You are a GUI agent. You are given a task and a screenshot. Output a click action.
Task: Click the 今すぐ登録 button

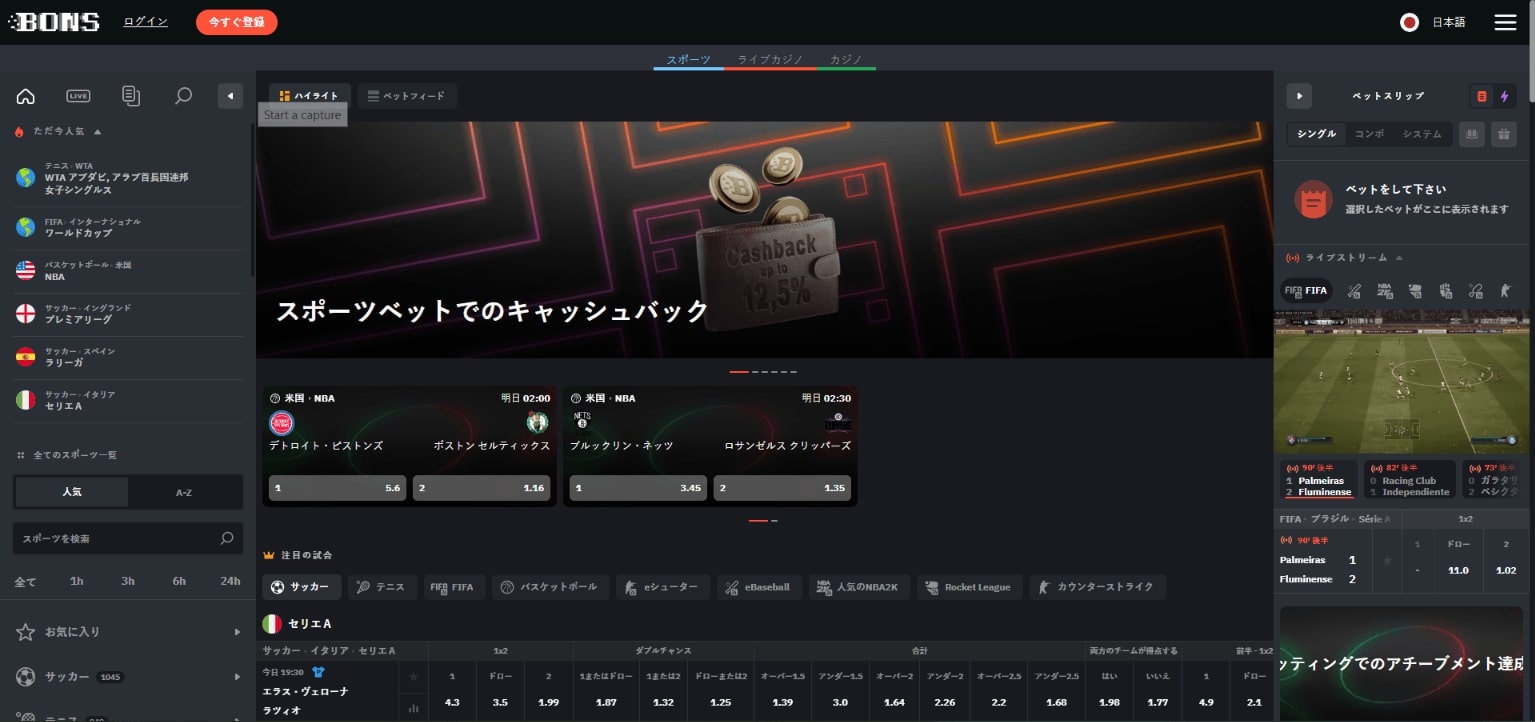[x=237, y=22]
